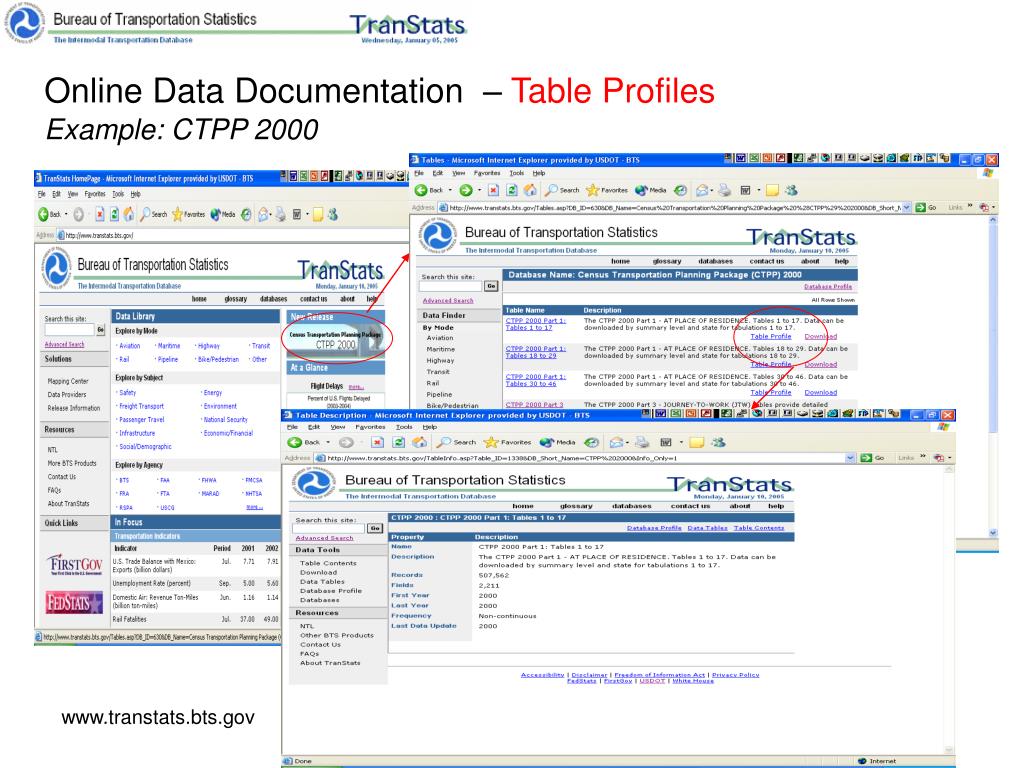The image size is (1024, 768).
Task: Click address URL field in Tables window
Action: (675, 208)
